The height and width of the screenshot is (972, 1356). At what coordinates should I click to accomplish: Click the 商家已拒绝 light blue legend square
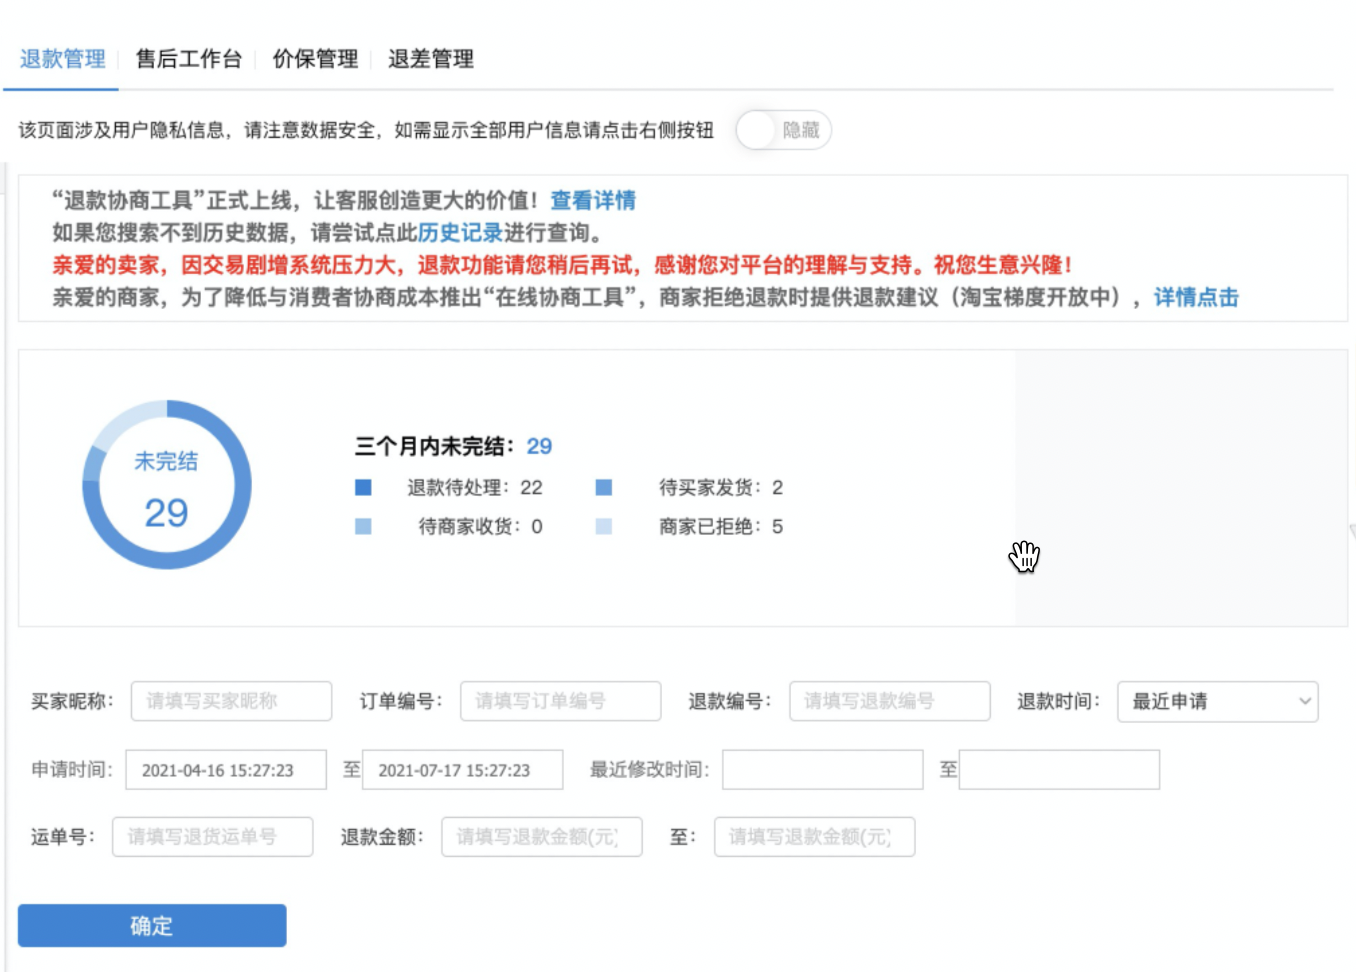click(603, 526)
